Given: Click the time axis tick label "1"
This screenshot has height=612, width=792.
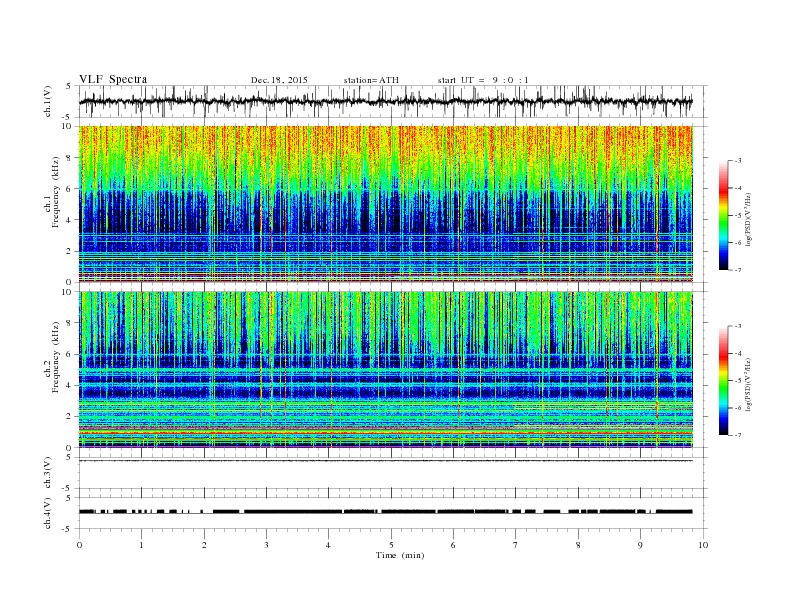Looking at the screenshot, I should click(x=142, y=545).
